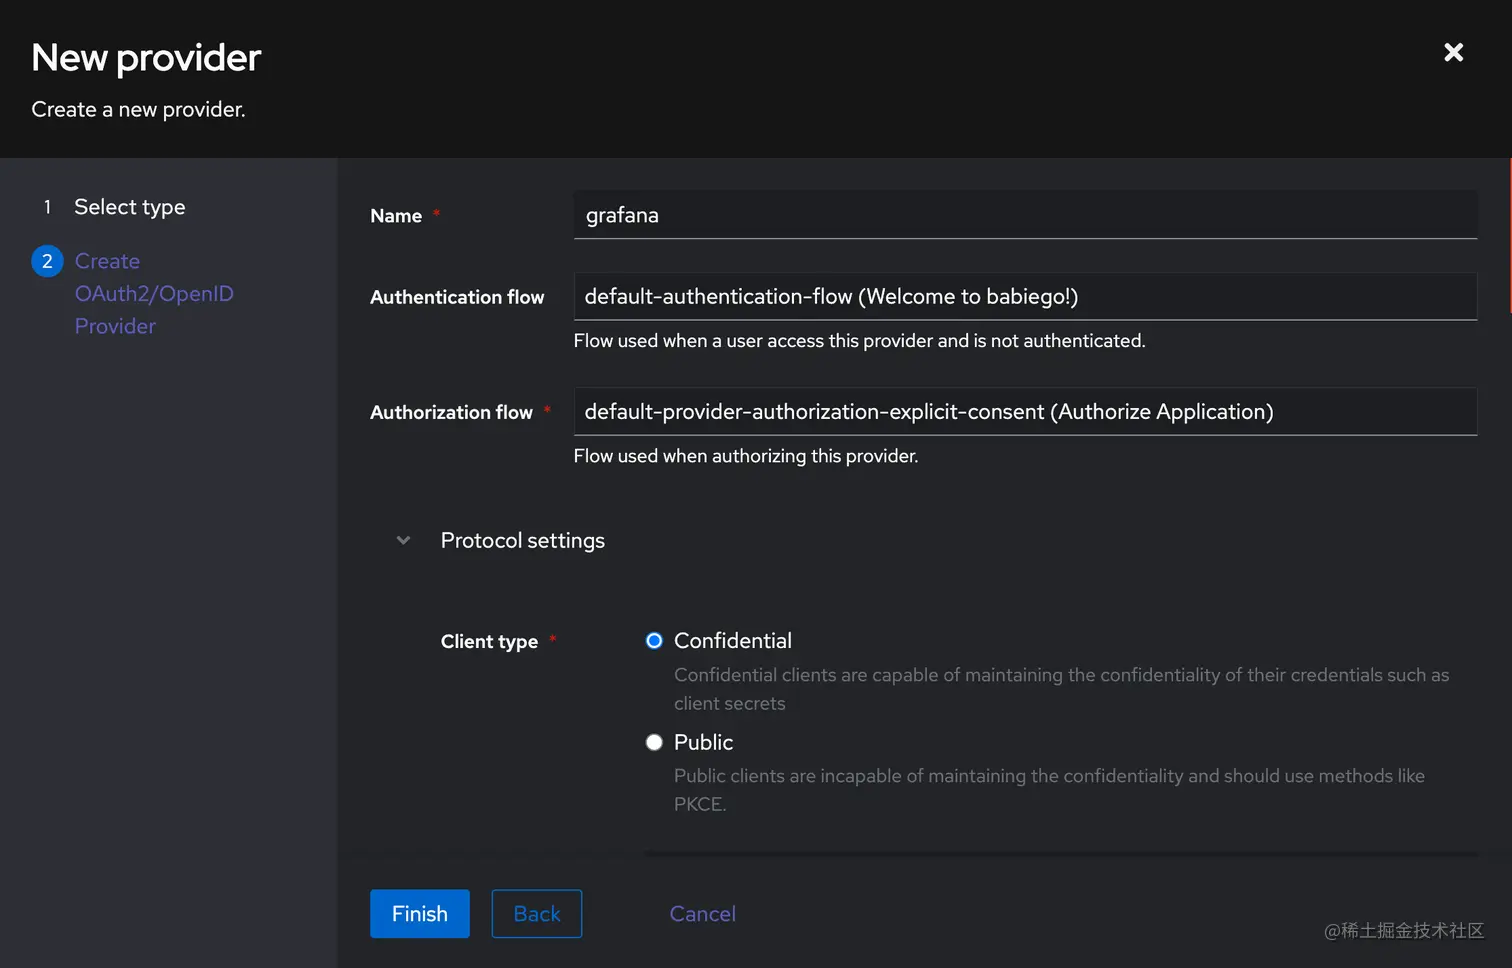This screenshot has height=968, width=1512.
Task: Click the Client type label
Action: pyautogui.click(x=489, y=642)
